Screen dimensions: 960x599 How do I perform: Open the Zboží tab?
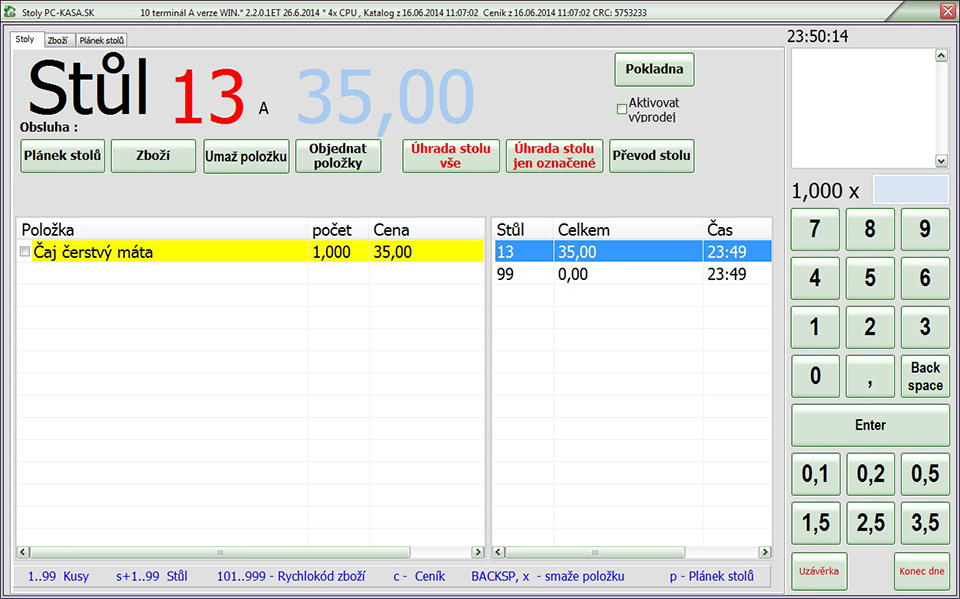(58, 40)
